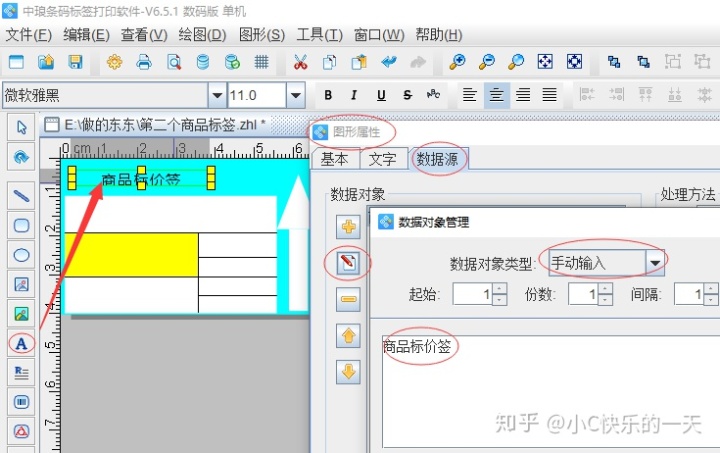This screenshot has height=453, width=720.
Task: Select the rich text tool
Action: [22, 373]
